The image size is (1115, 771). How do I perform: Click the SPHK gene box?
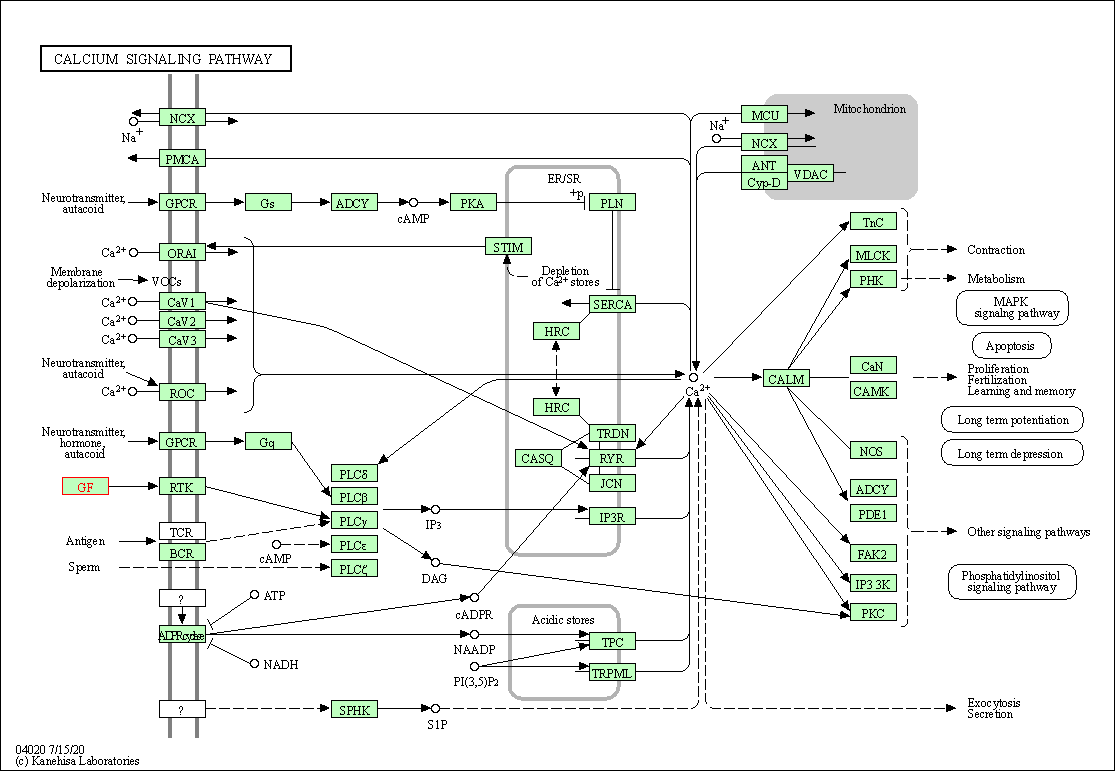(x=354, y=709)
